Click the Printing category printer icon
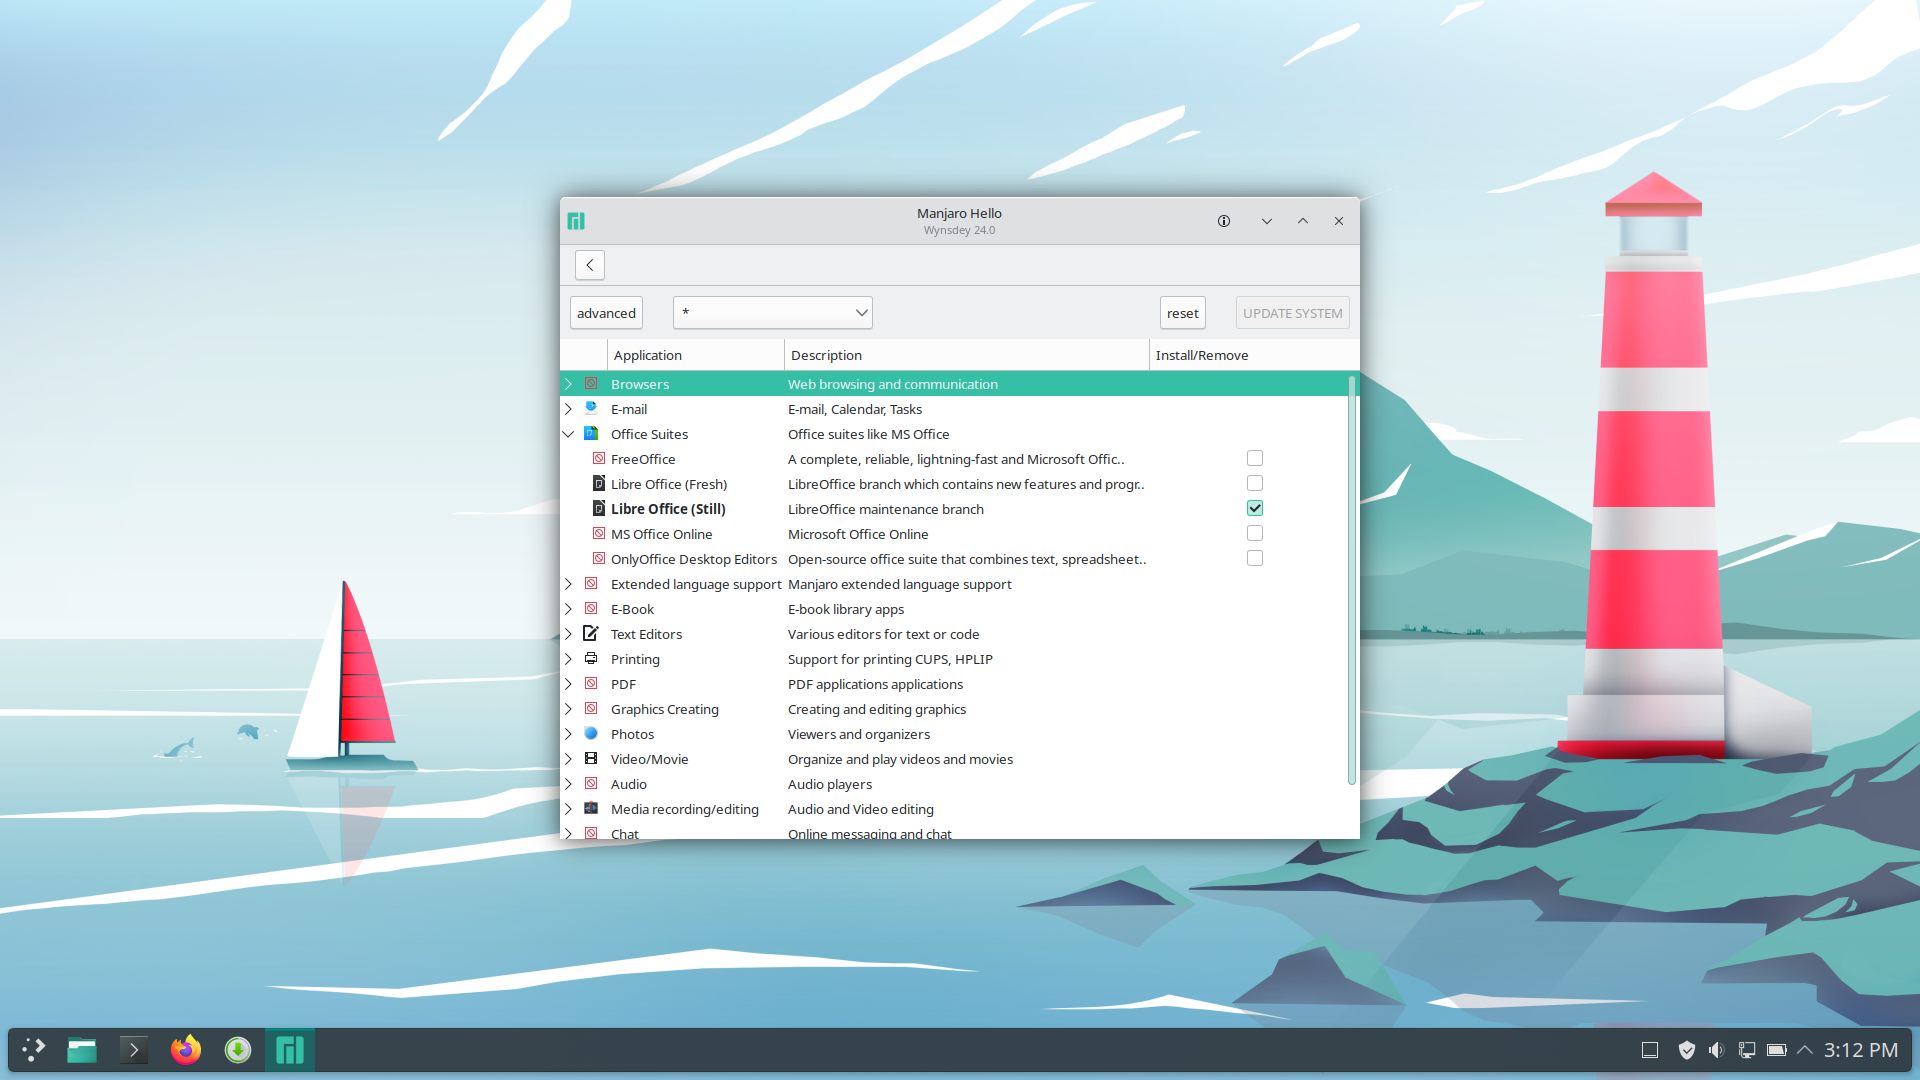1920x1080 pixels. (x=591, y=658)
